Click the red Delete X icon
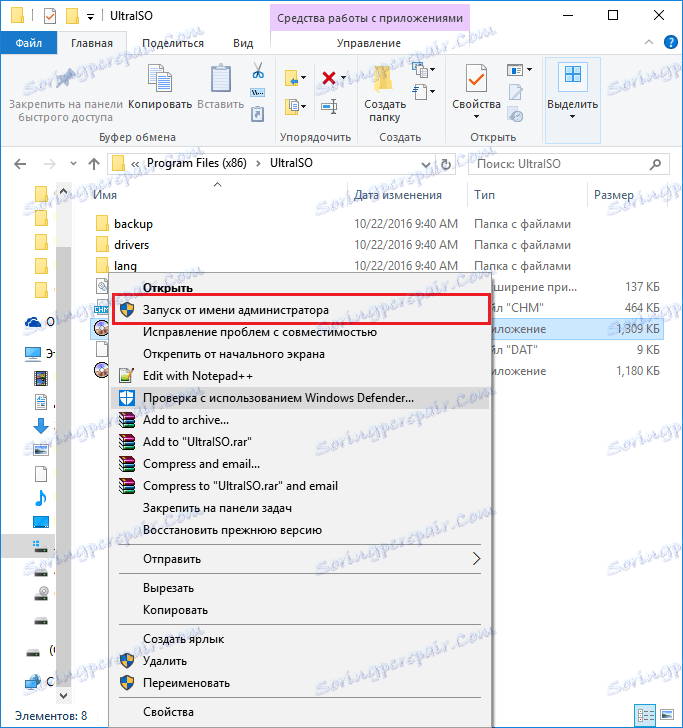Viewport: 683px width, 728px height. point(329,78)
